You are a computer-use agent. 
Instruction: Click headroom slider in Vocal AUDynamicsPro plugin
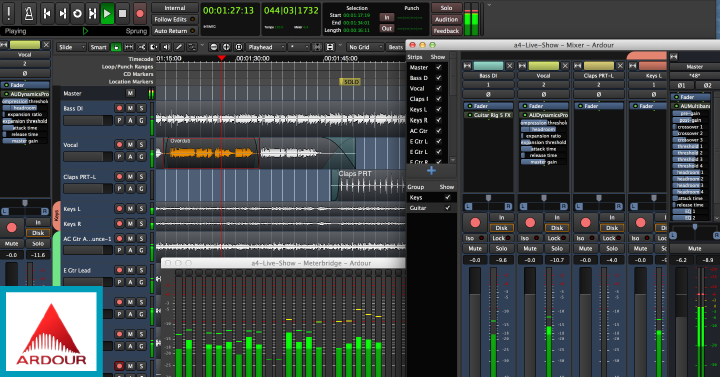(x=544, y=129)
